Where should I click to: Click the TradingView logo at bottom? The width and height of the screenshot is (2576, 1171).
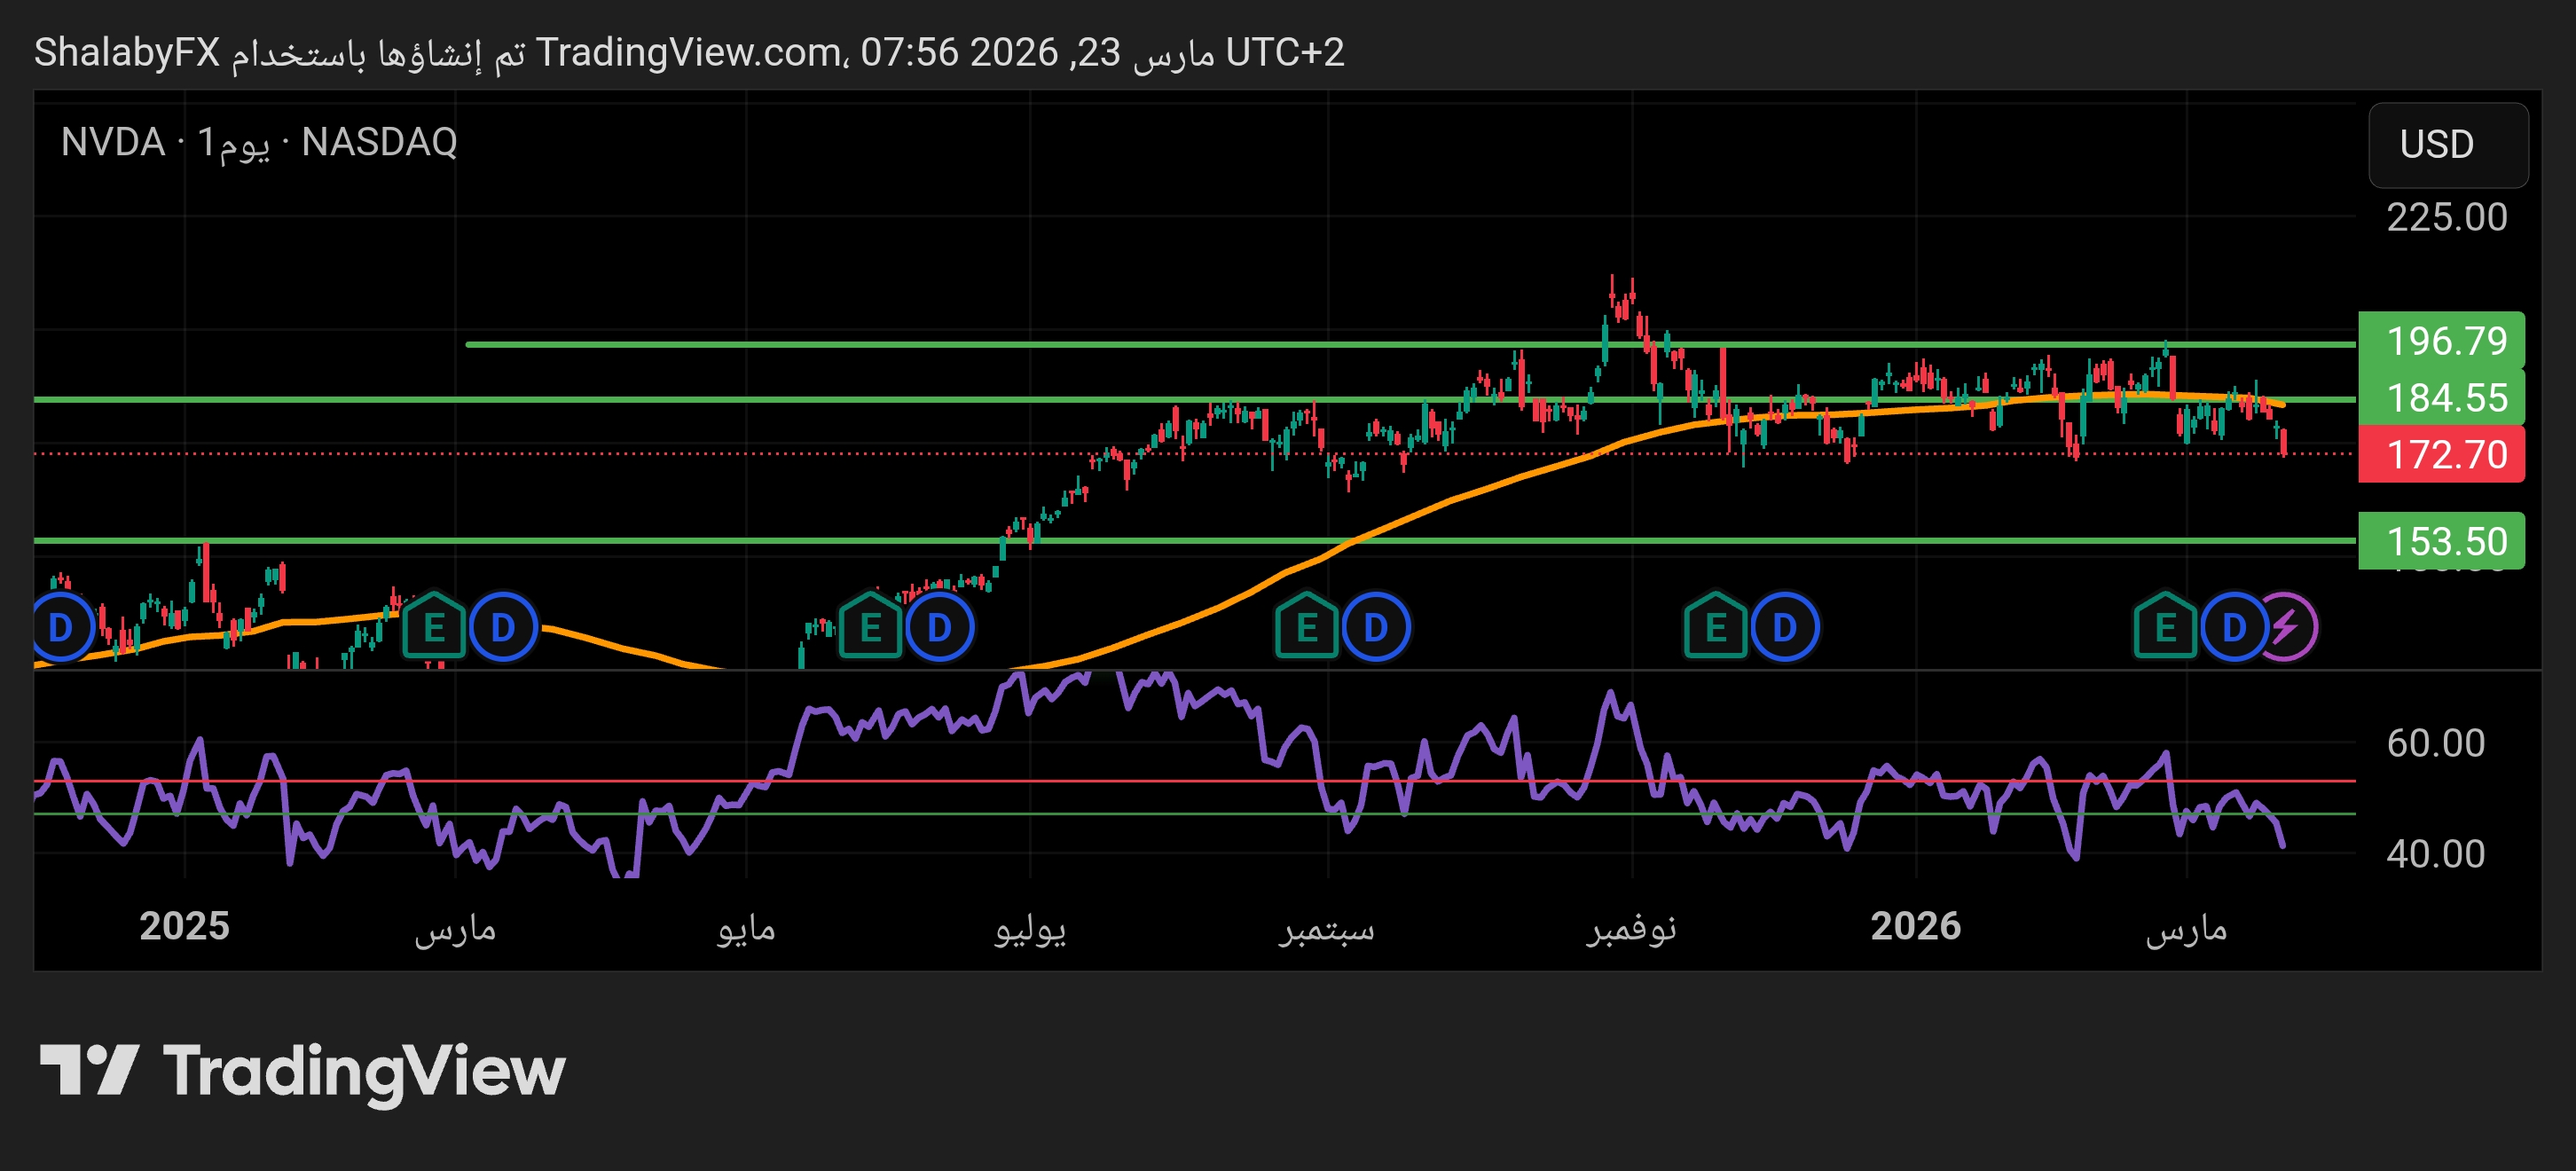(x=303, y=1071)
